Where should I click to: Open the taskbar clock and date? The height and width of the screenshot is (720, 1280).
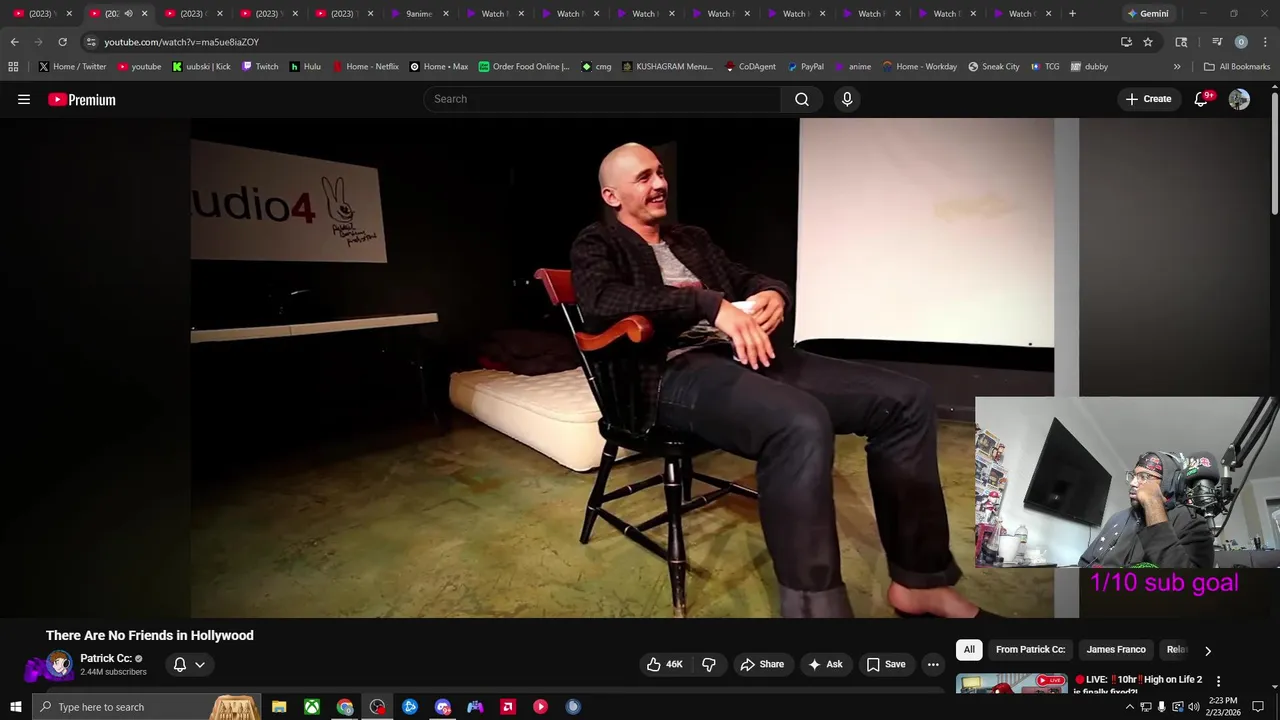[x=1225, y=707]
